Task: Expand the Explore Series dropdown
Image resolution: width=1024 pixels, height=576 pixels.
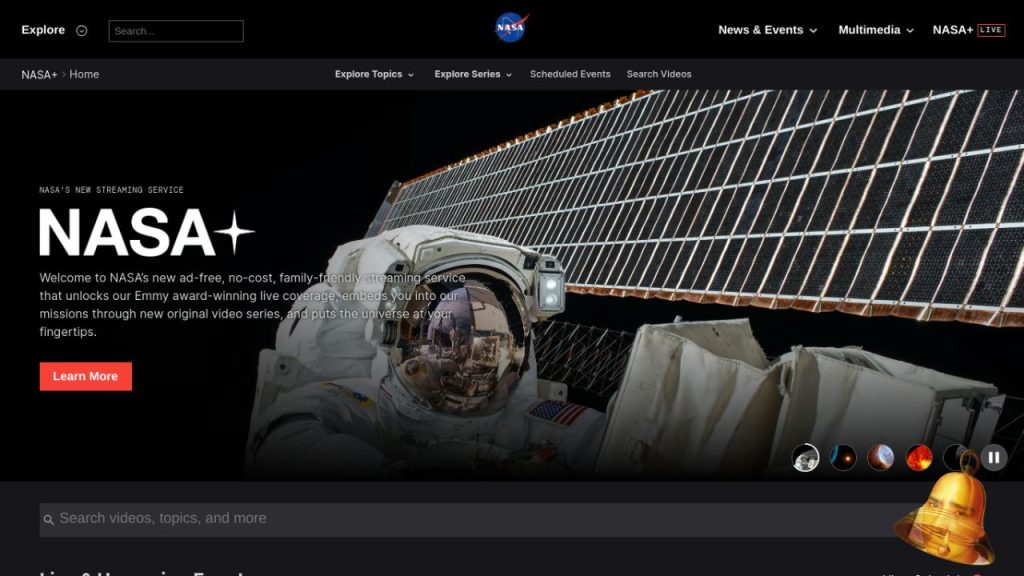Action: click(x=473, y=74)
